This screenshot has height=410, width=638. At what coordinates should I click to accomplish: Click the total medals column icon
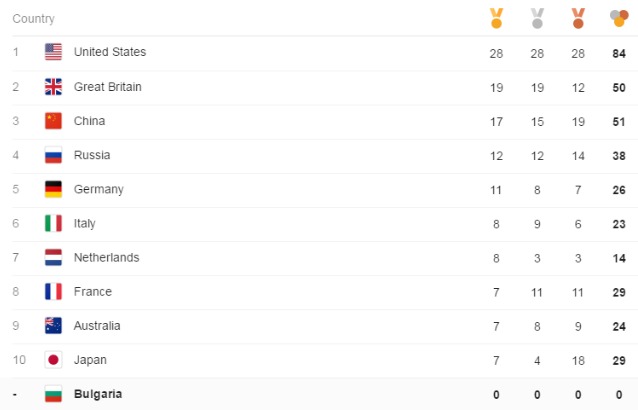pyautogui.click(x=619, y=18)
